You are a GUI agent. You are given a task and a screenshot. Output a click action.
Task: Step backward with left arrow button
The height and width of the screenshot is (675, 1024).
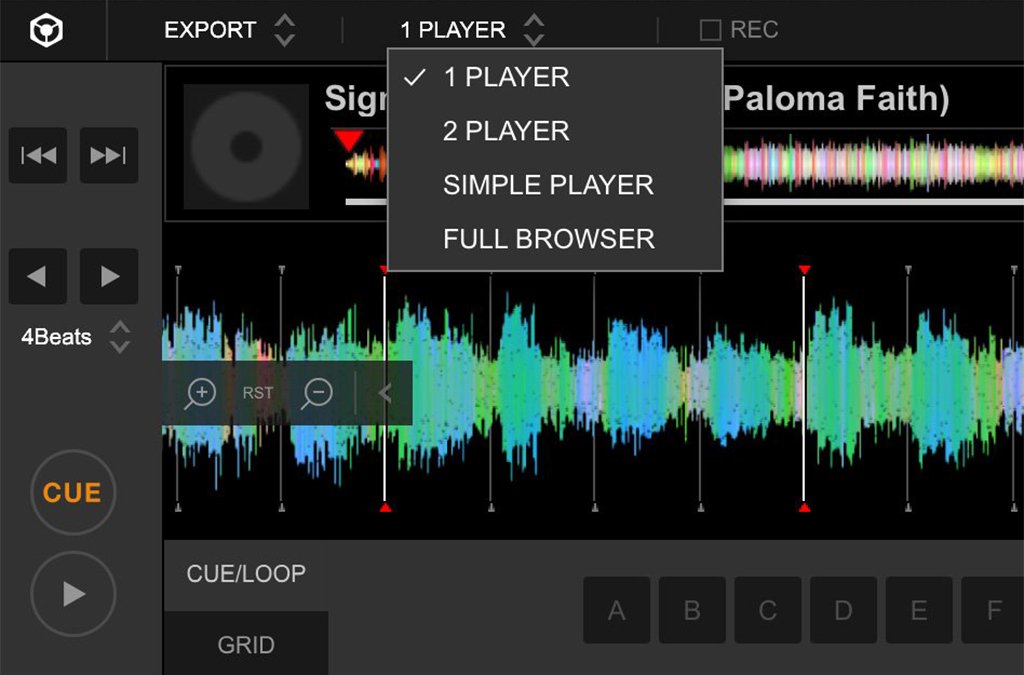pos(38,276)
